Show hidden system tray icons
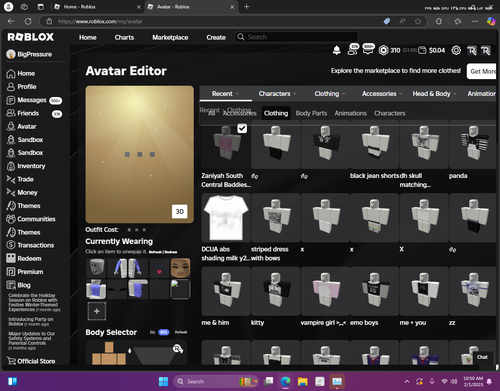This screenshot has height=391, width=500. [x=407, y=381]
